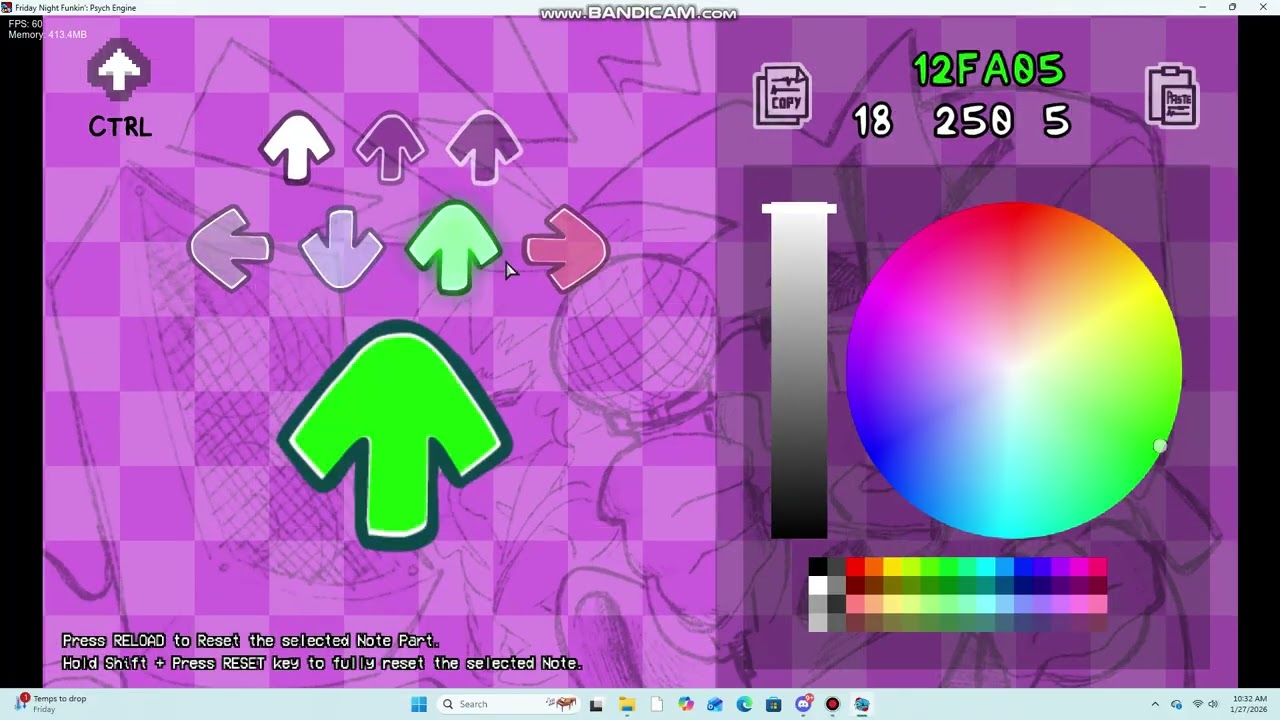This screenshot has height=720, width=1280.
Task: Select the red right arrow note
Action: [566, 248]
